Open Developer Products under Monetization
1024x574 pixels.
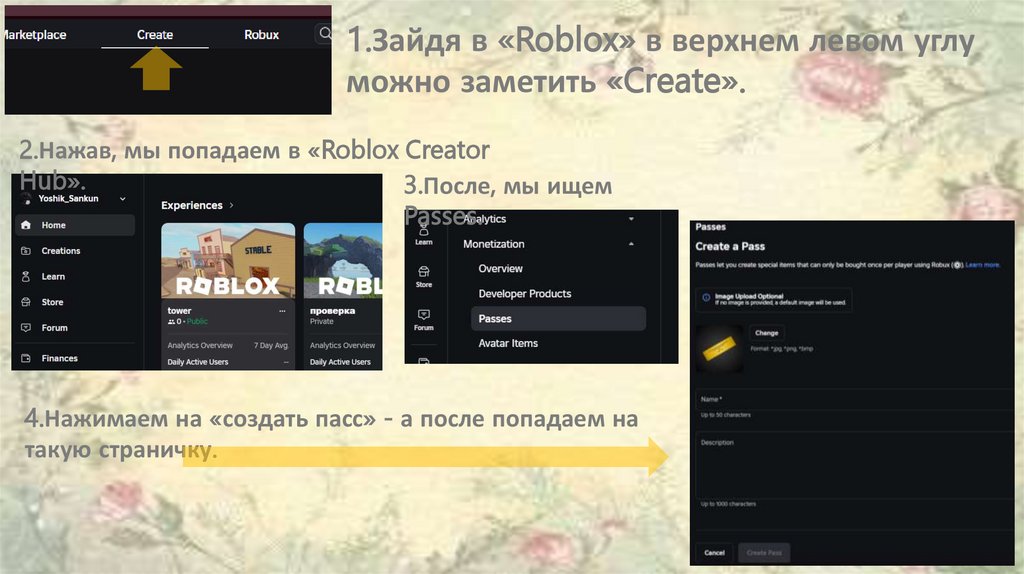(x=524, y=294)
